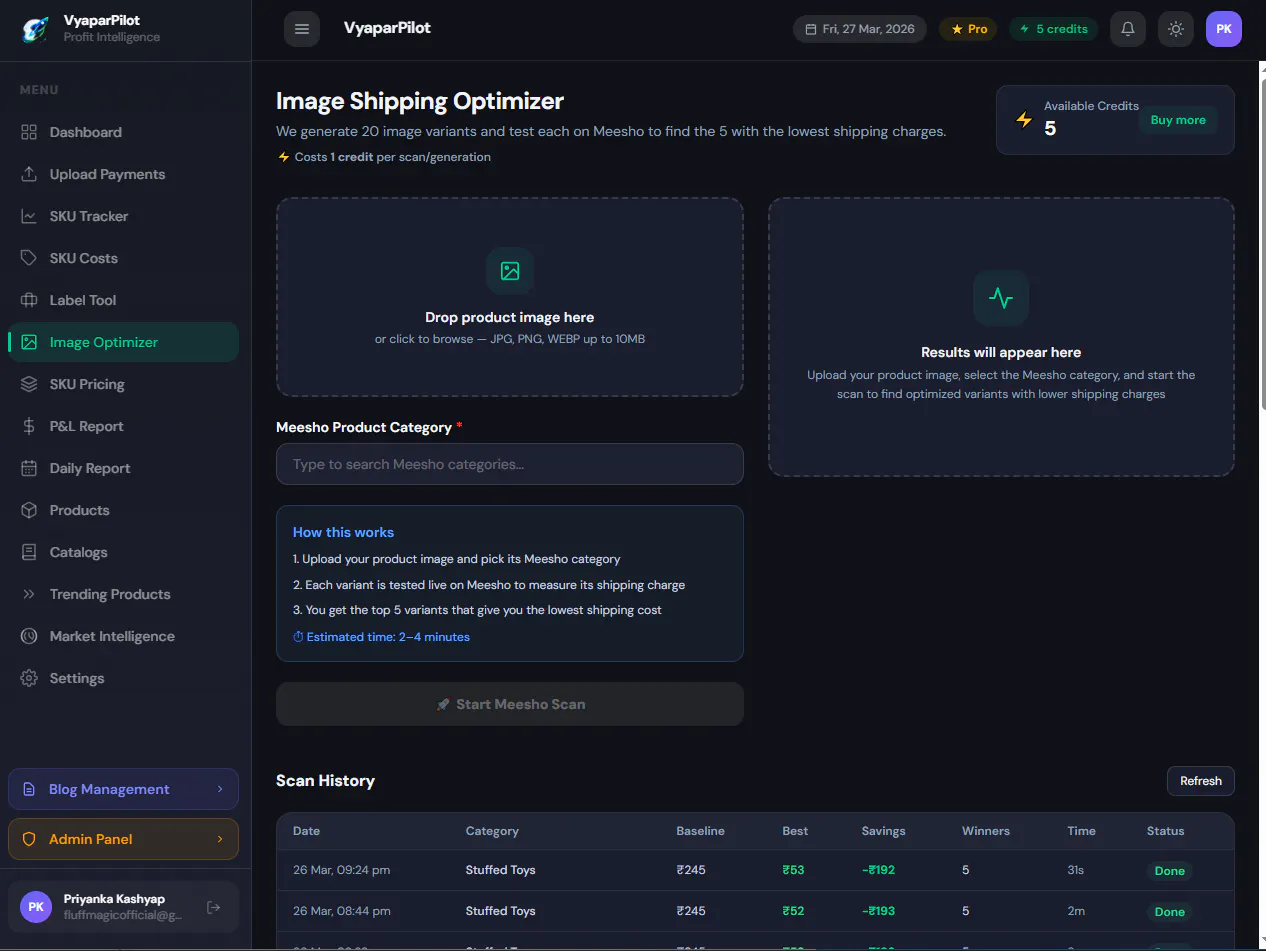Click Products box icon

tap(29, 510)
